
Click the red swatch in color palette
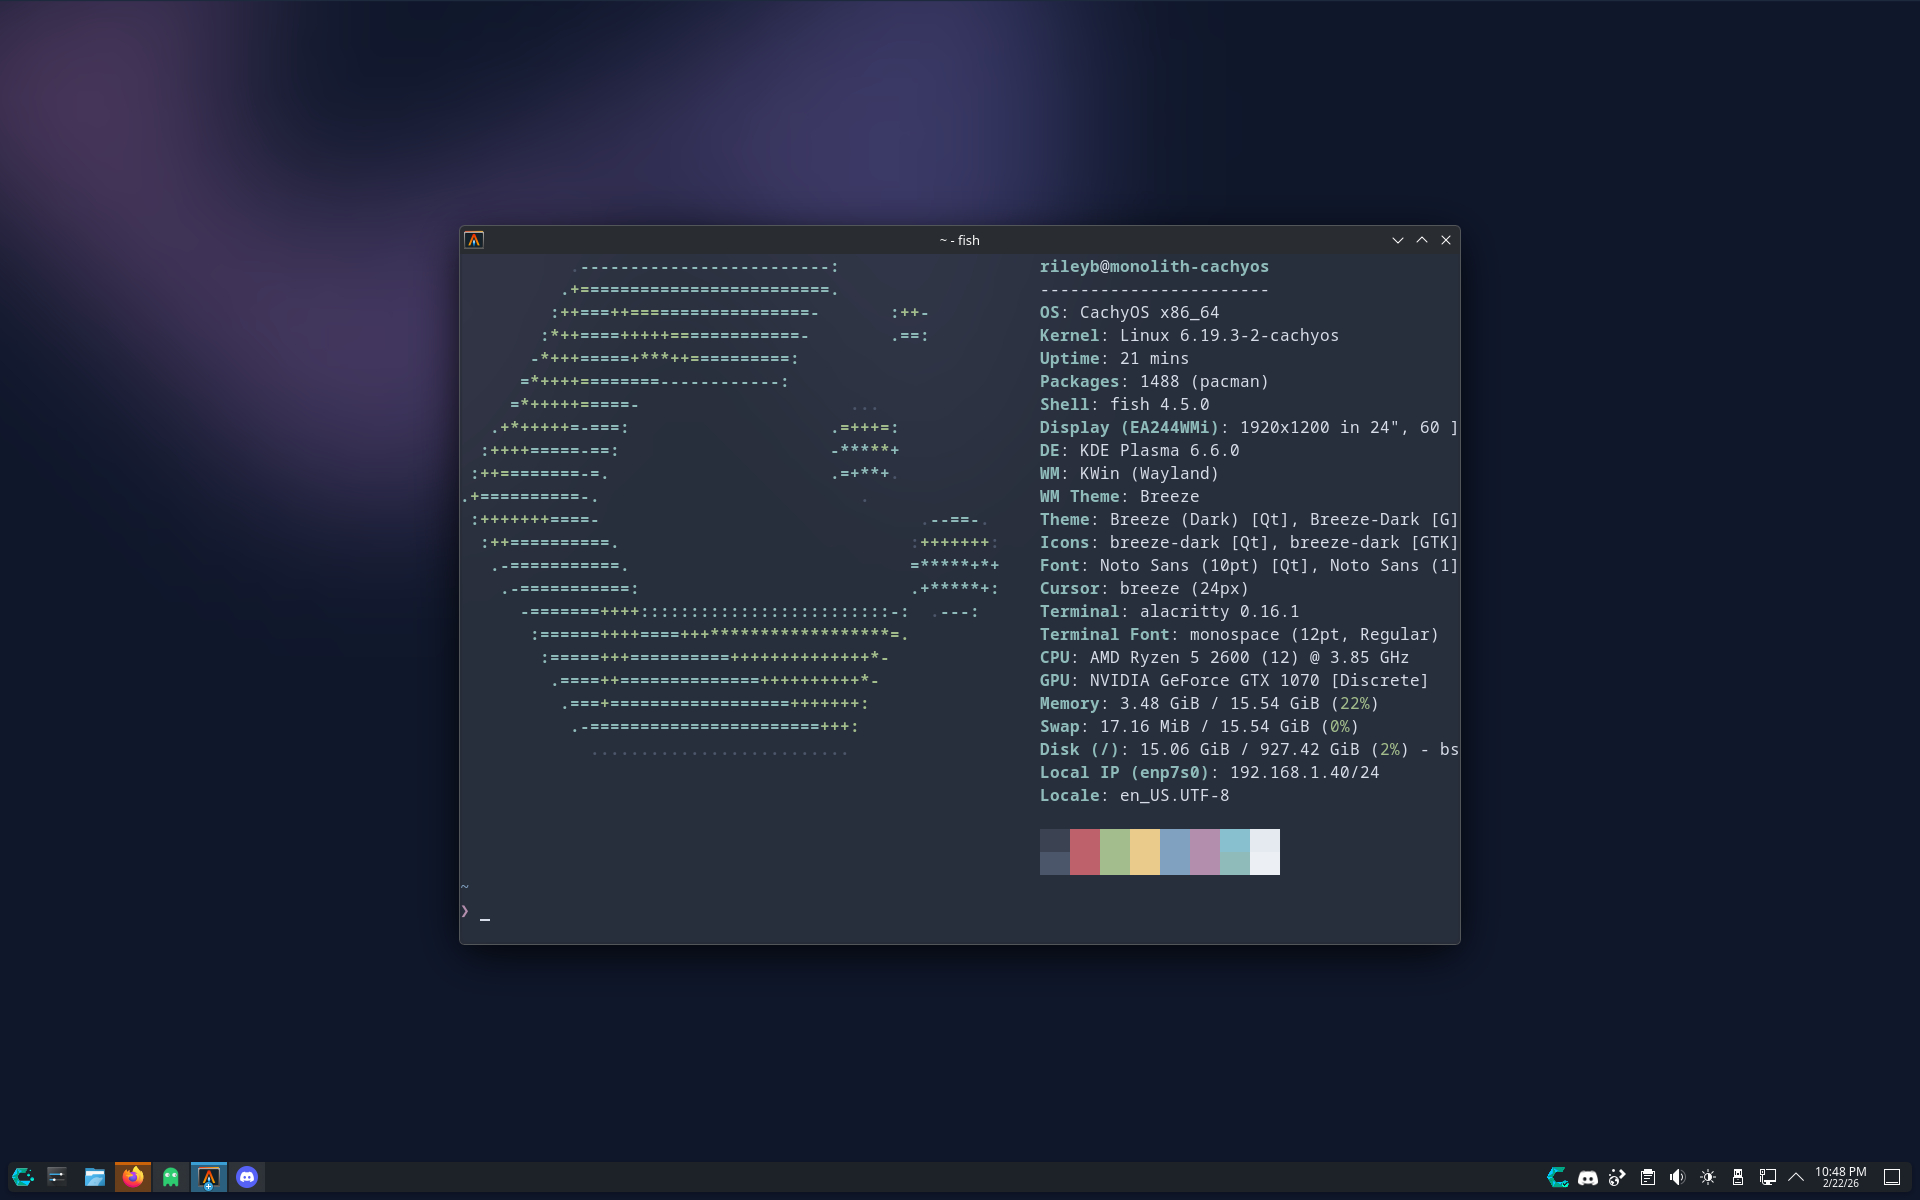click(x=1084, y=852)
